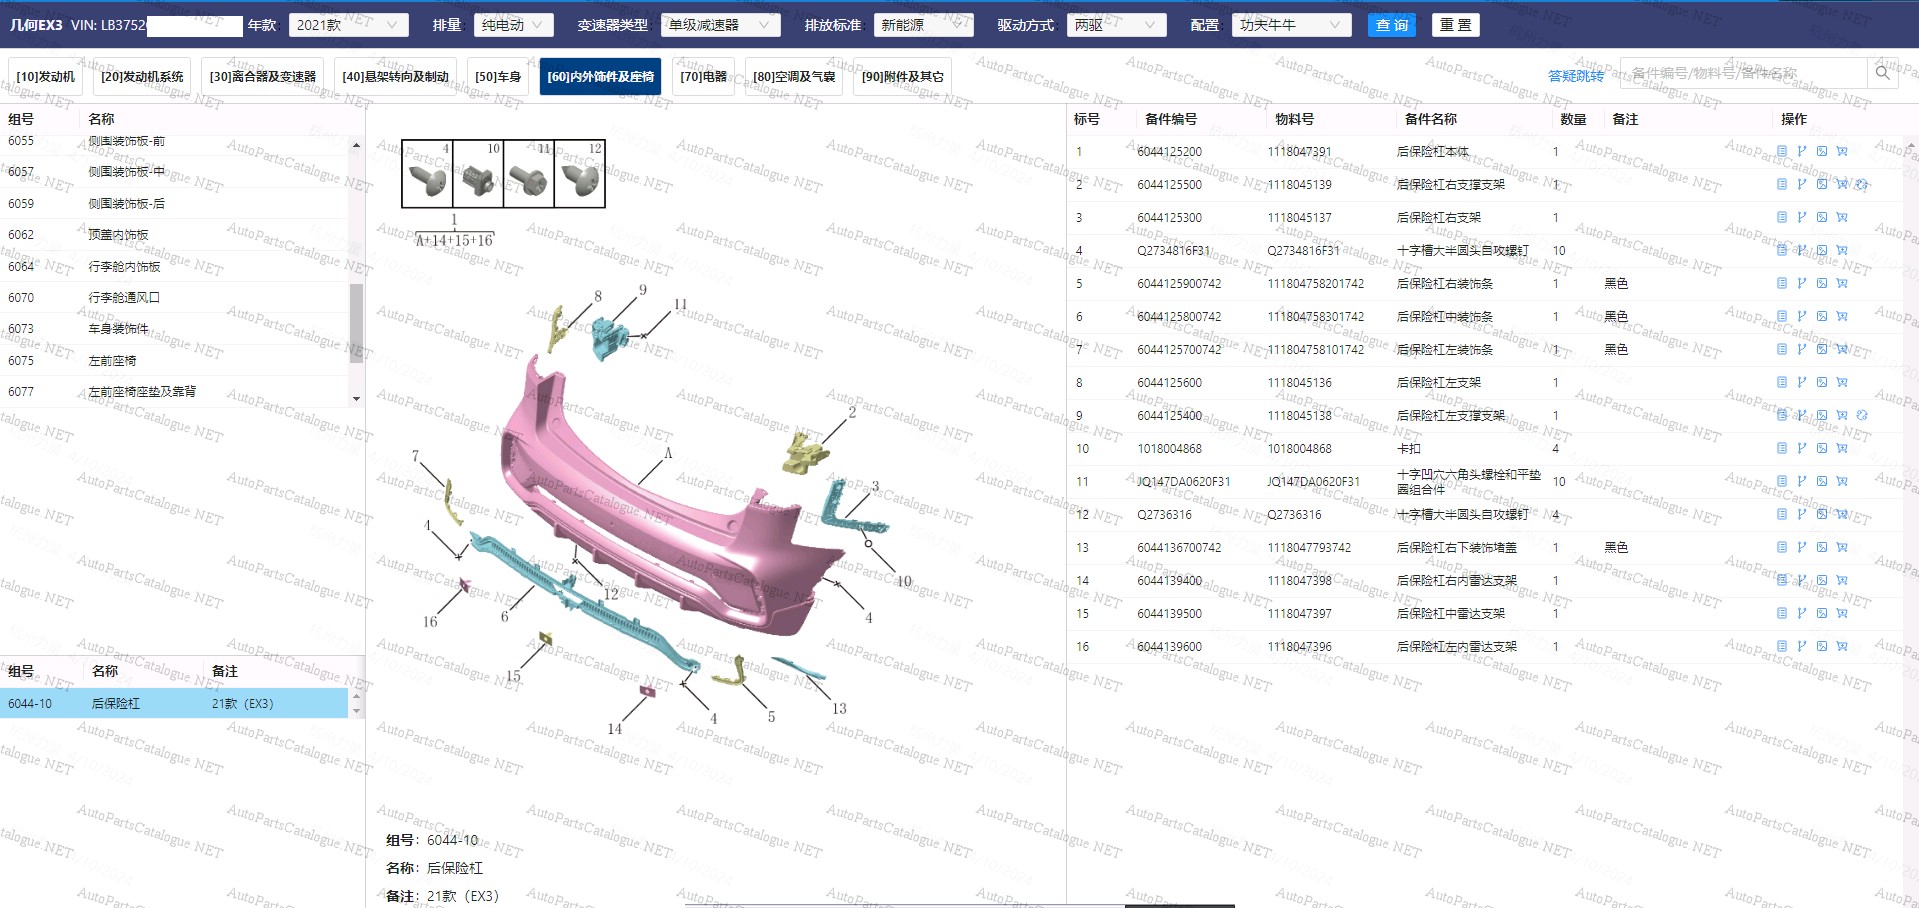
Task: Open the 配置 功夫牛牛 dropdown
Action: (x=1290, y=25)
